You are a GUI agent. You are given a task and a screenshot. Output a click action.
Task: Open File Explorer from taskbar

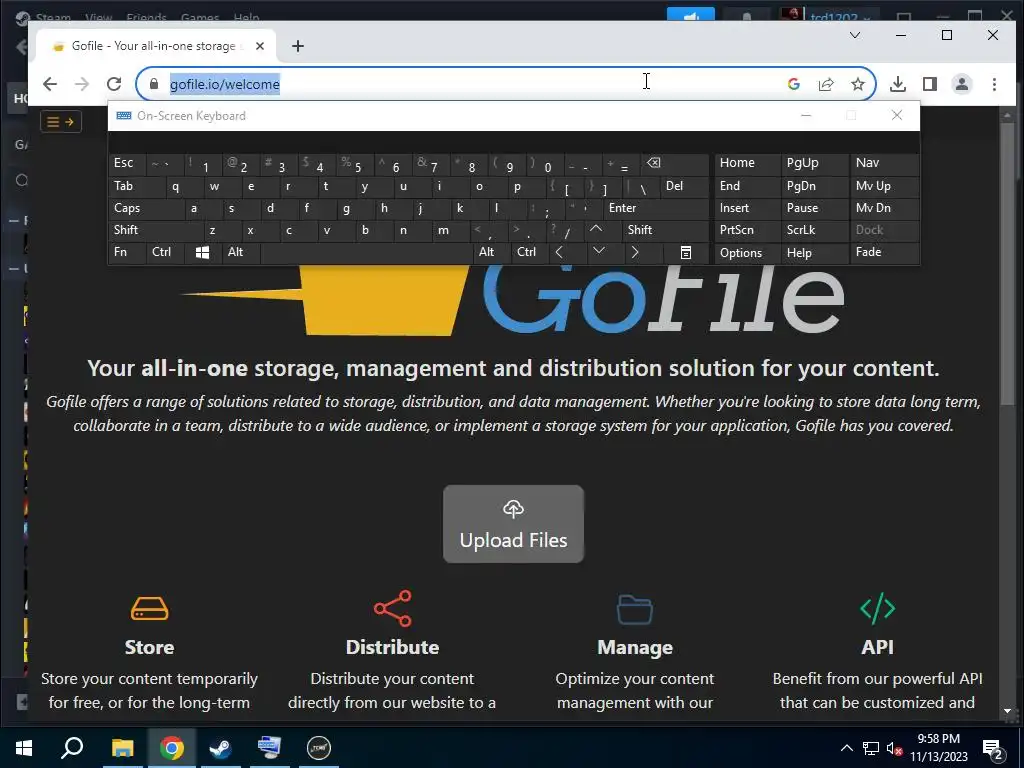122,748
